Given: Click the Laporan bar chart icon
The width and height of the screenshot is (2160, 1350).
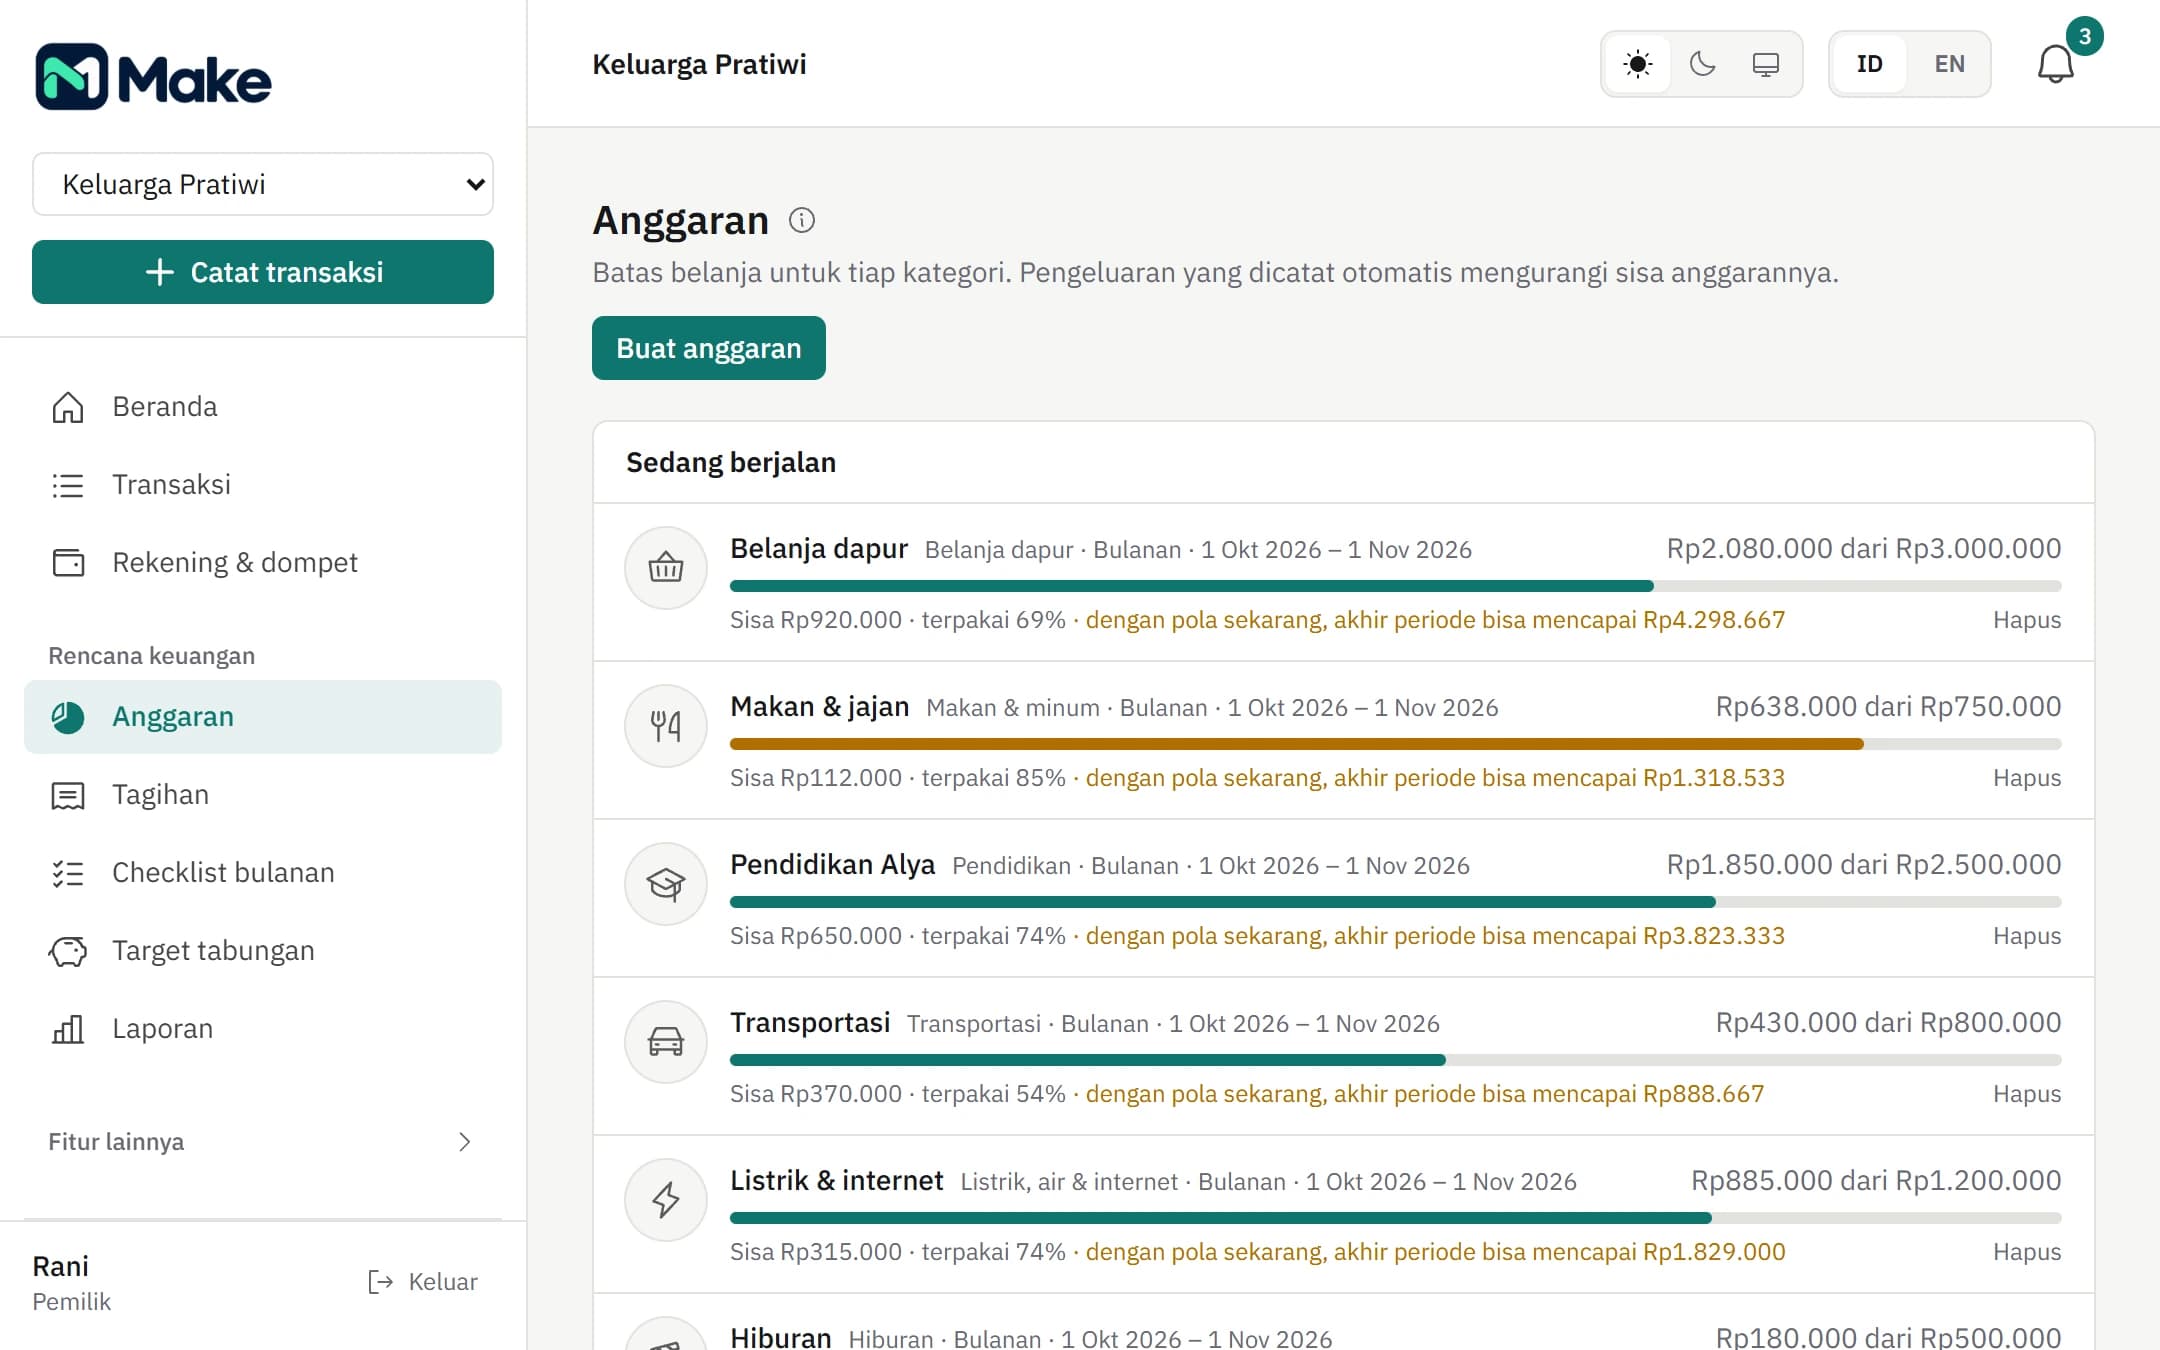Looking at the screenshot, I should coord(68,1029).
